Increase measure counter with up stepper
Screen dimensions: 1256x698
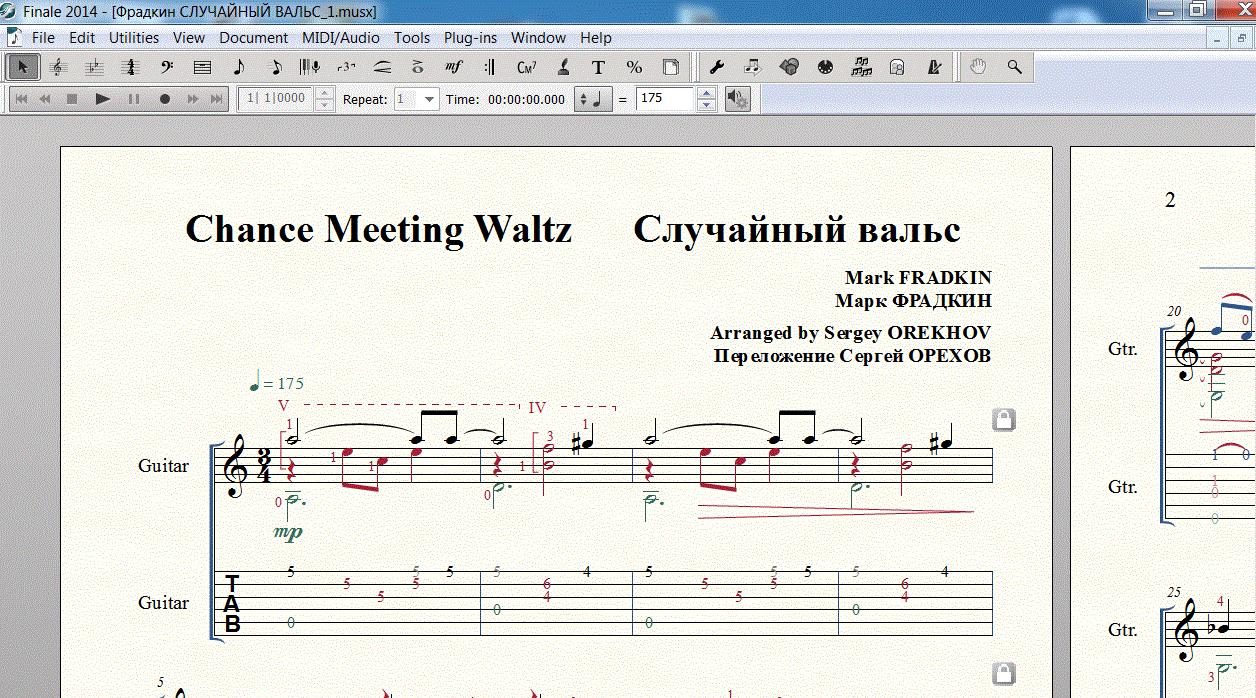tap(324, 93)
